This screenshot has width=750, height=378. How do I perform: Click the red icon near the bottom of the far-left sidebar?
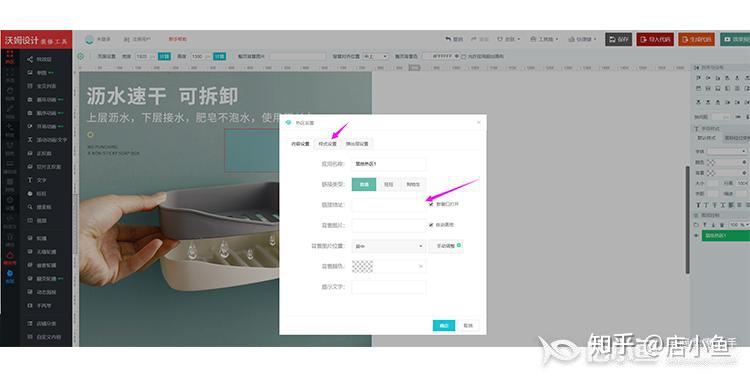[x=10, y=257]
